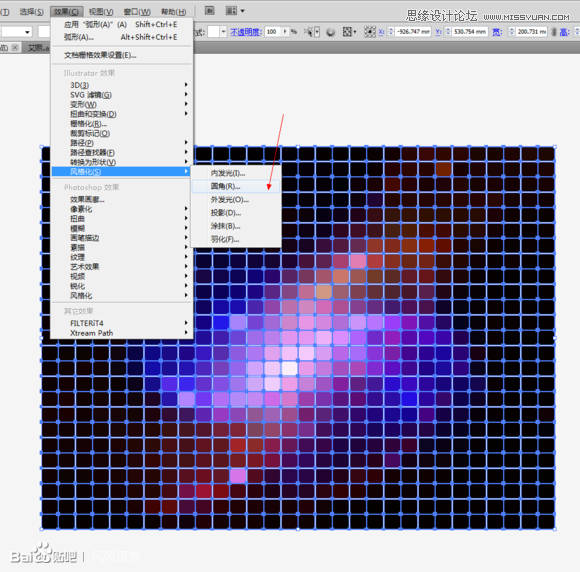Click the Arrange Documents icon
This screenshot has width=580, height=572.
pos(231,11)
